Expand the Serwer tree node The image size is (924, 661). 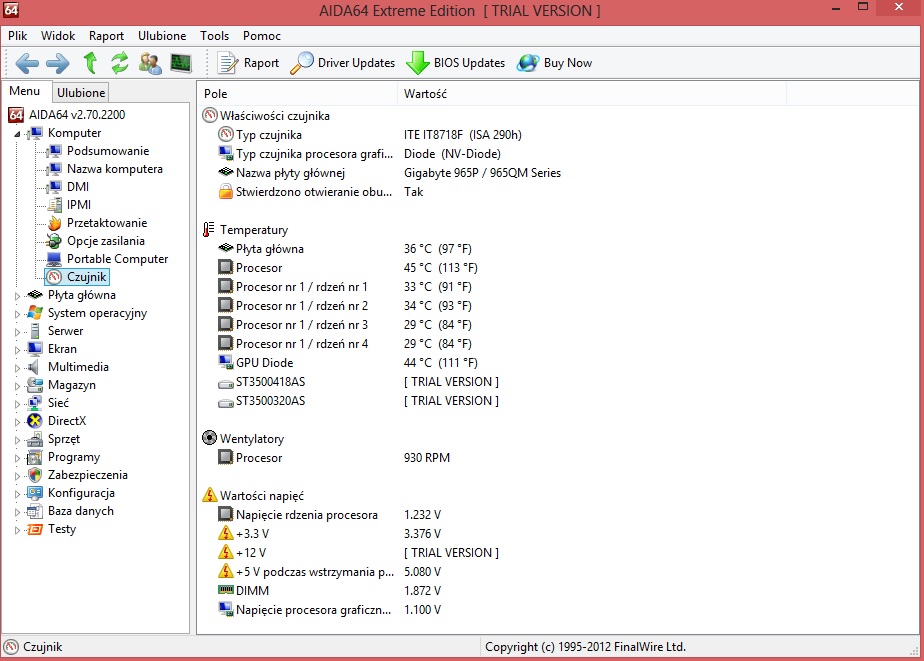[17, 332]
